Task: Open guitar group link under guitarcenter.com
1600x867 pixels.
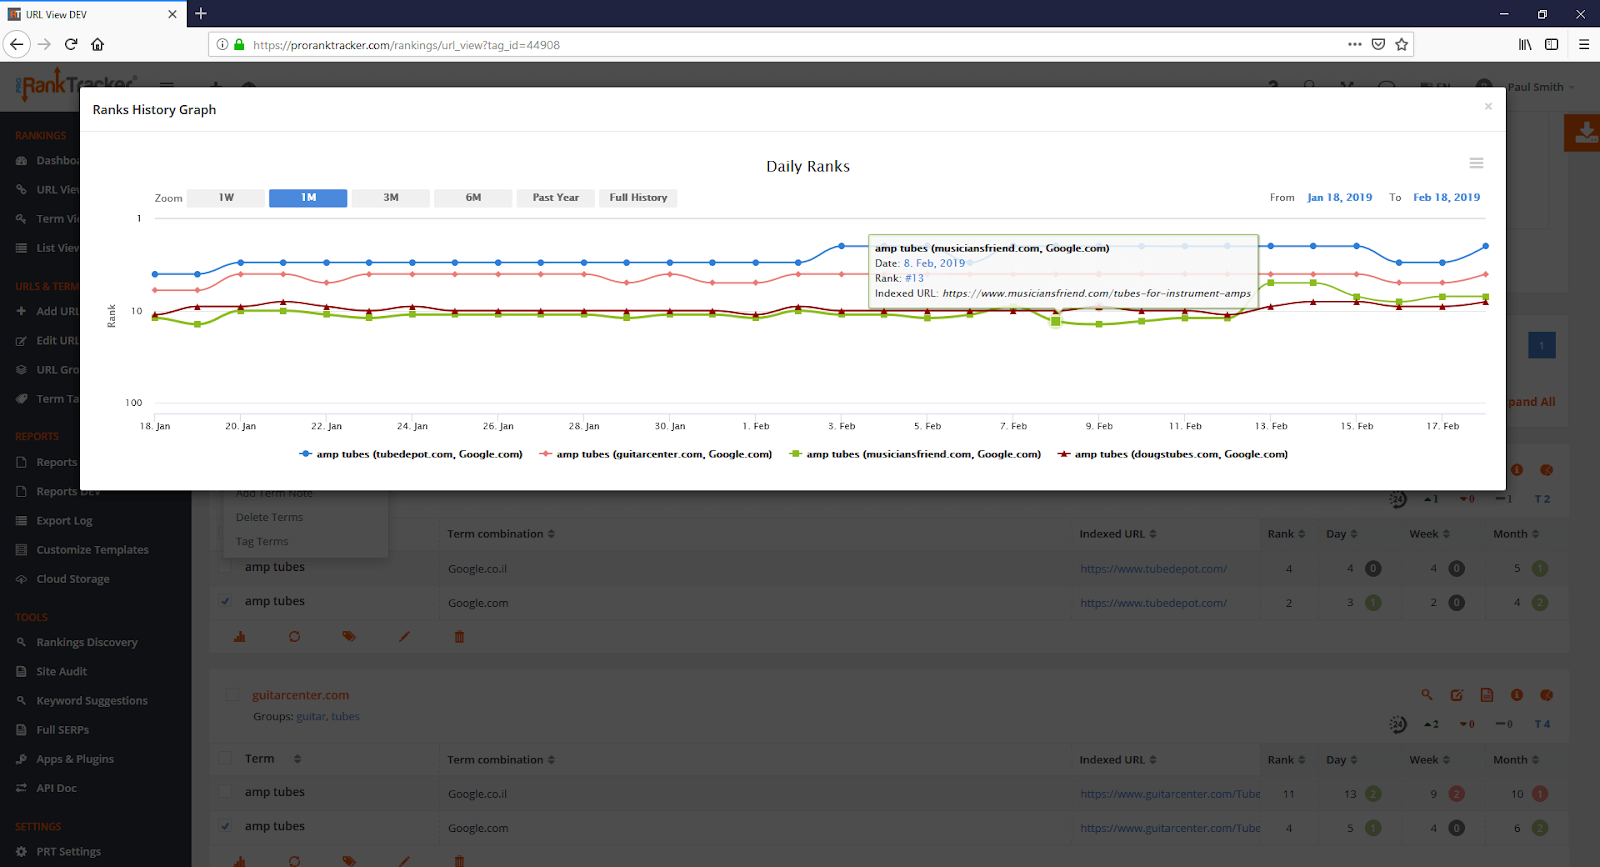Action: tap(311, 717)
